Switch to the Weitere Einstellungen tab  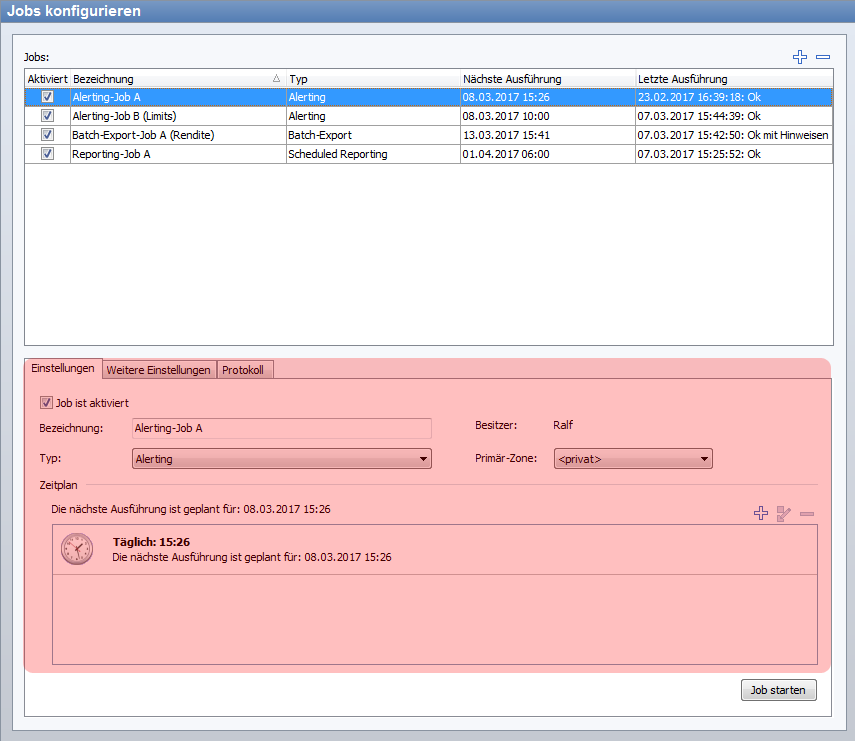tap(159, 370)
